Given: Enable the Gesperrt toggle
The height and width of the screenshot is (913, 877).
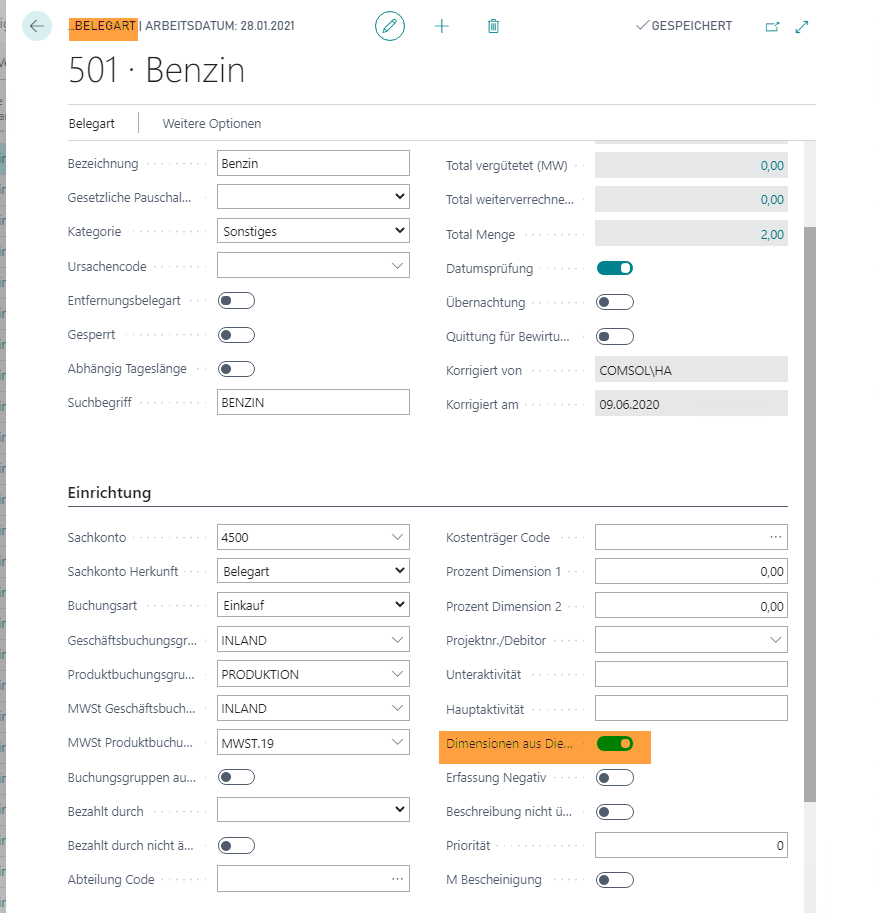Looking at the screenshot, I should click(237, 335).
